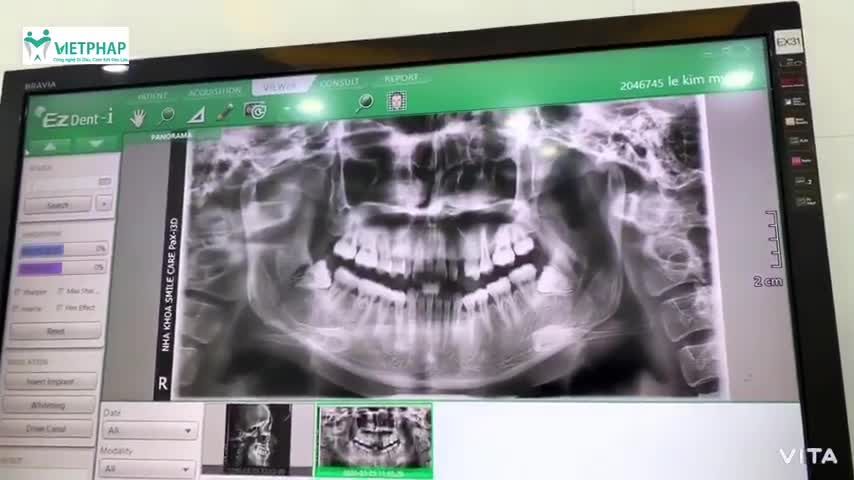Select the magnifier zoom tool in the left toolbar

coord(167,115)
